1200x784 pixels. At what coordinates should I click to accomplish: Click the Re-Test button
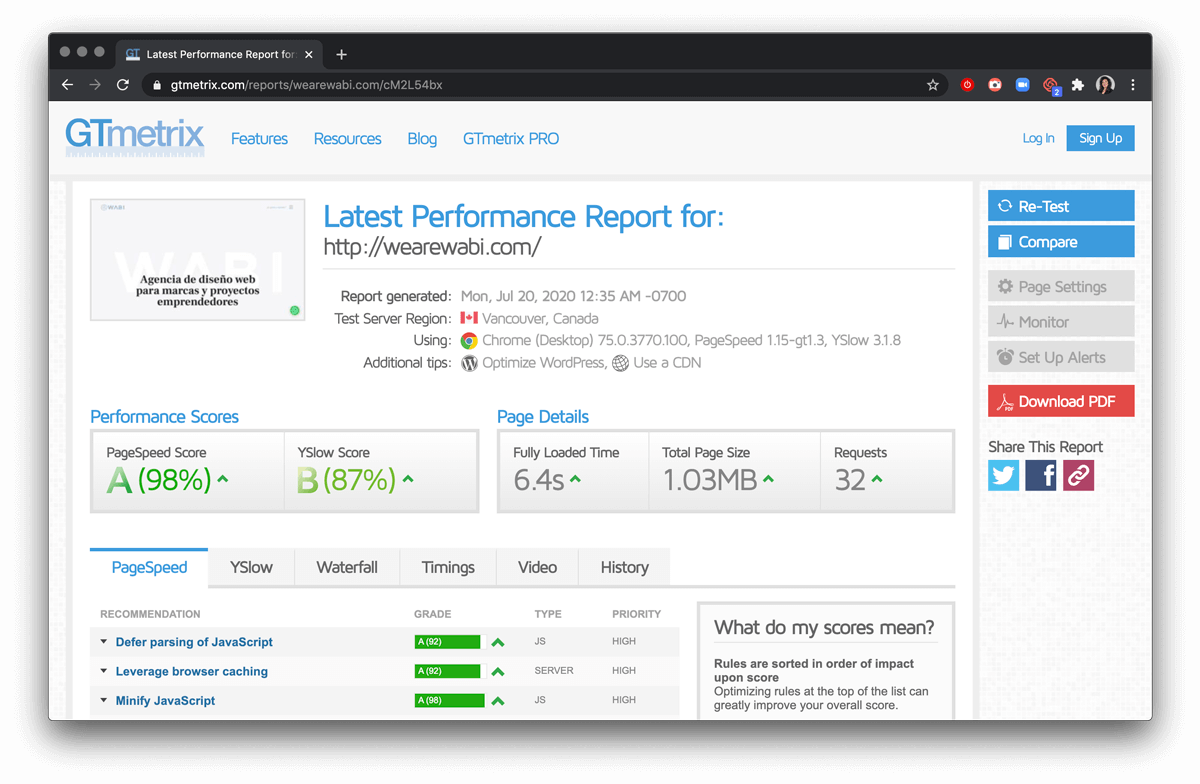[x=1061, y=206]
